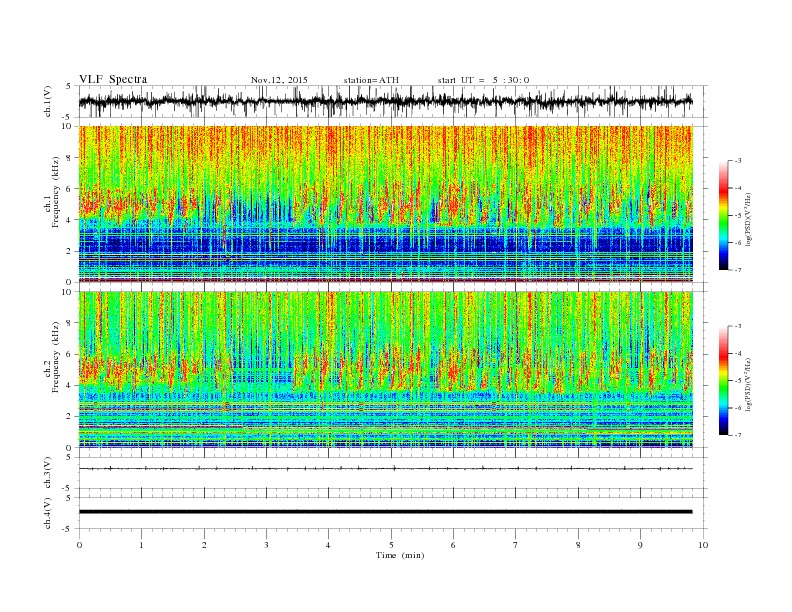Click the "10" tick label on the Time axis
The width and height of the screenshot is (792, 612).
coord(703,545)
